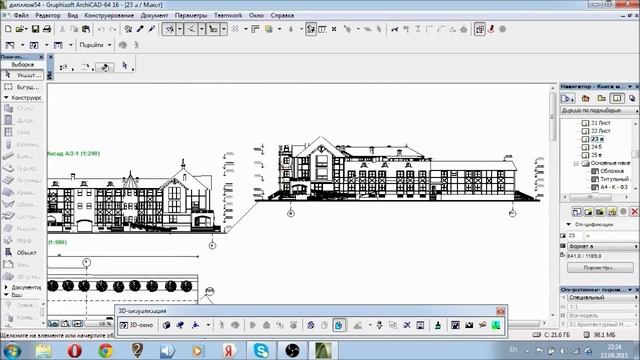Click the 3D cube icon in 3D-визуализация bar
Screen dimensions: 640x360
(166, 325)
